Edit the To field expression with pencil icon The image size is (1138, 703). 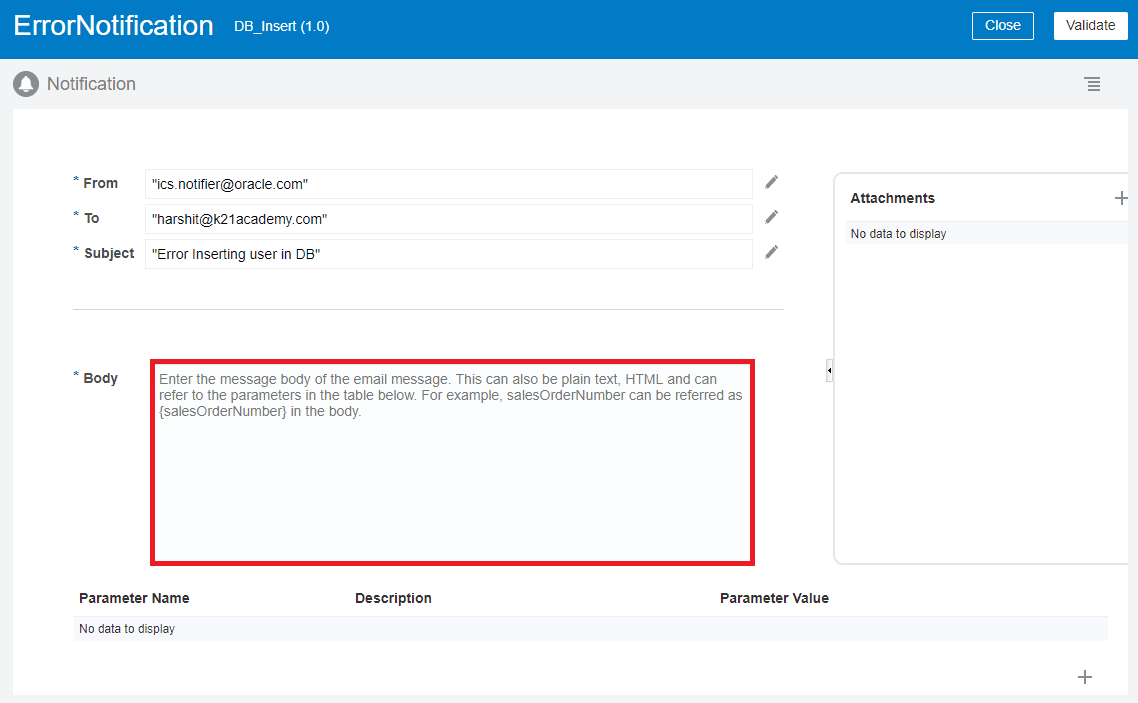tap(770, 217)
